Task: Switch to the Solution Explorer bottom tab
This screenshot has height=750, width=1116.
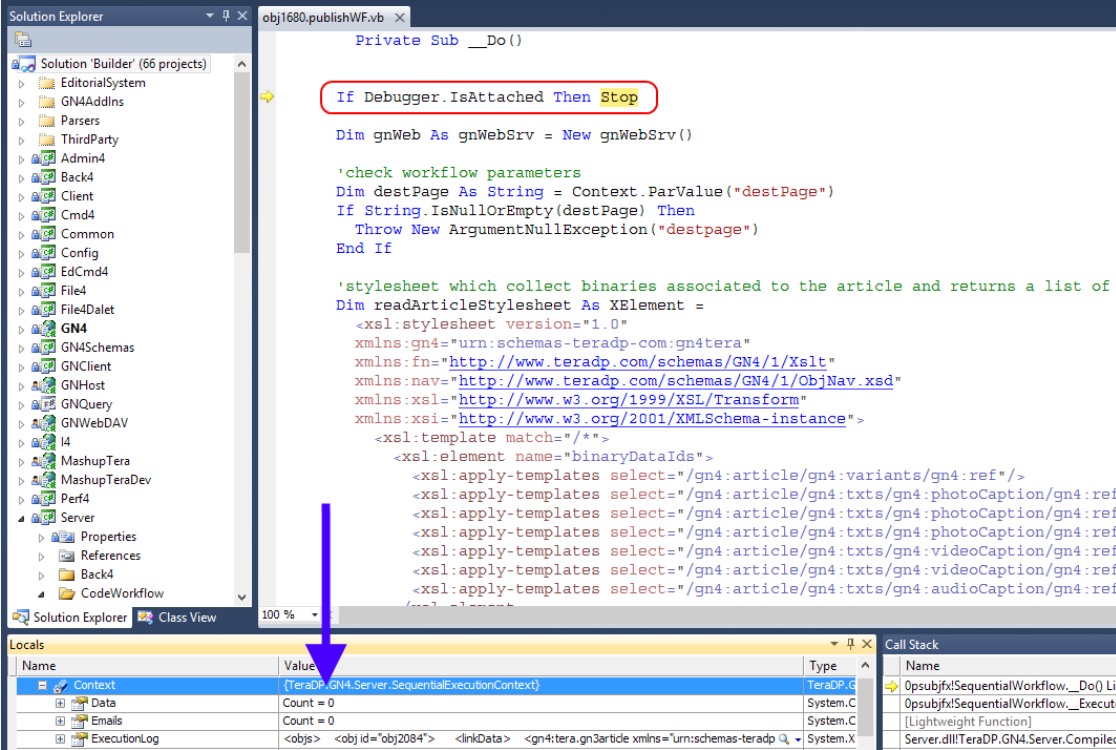Action: pos(70,618)
